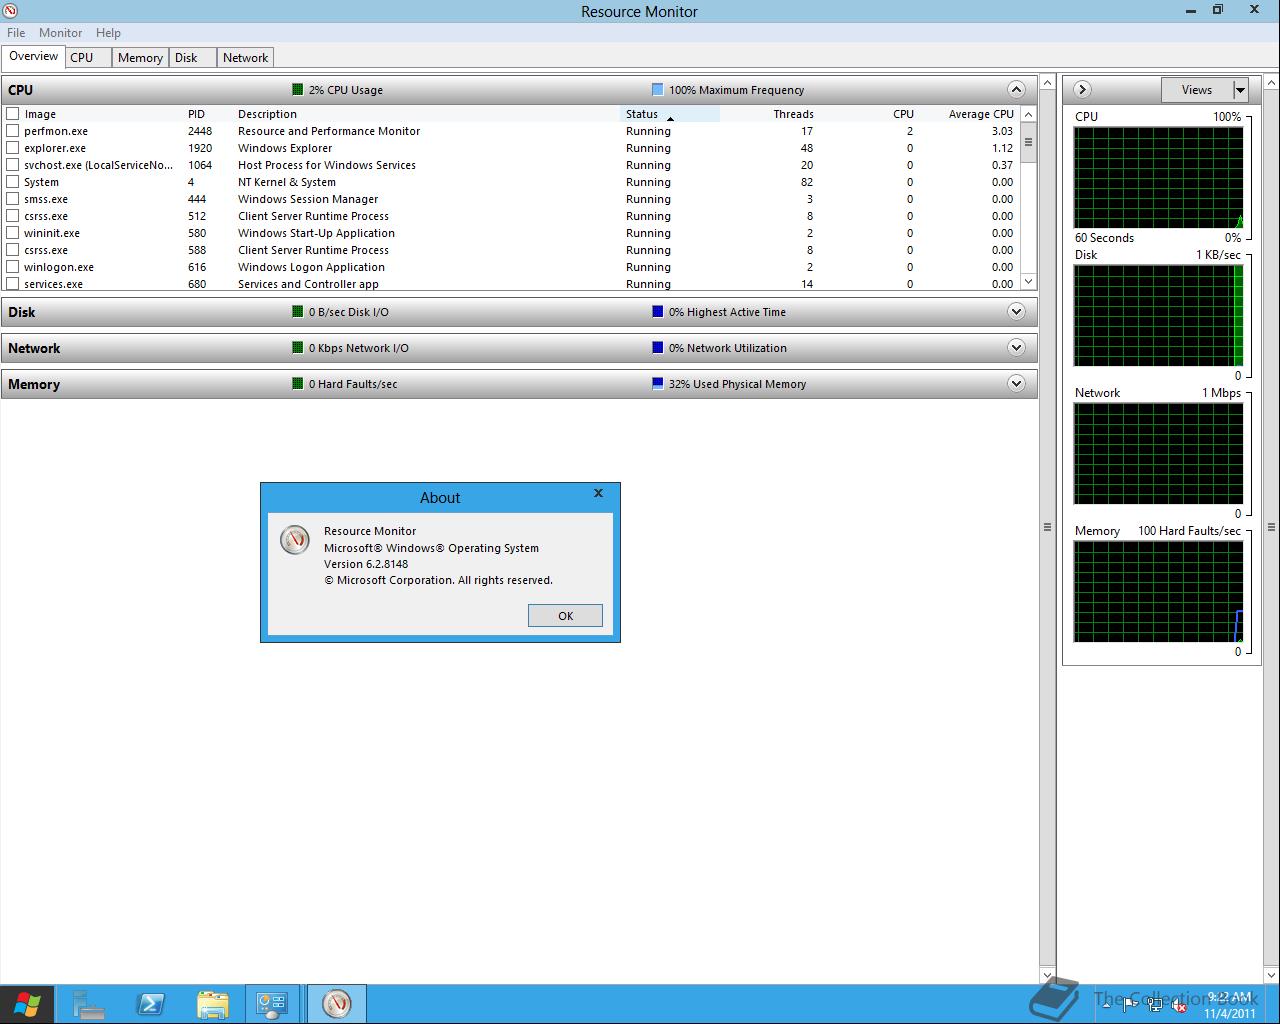Click the green CPU Usage indicator square
Screen dimensions: 1280x1024
pyautogui.click(x=297, y=90)
